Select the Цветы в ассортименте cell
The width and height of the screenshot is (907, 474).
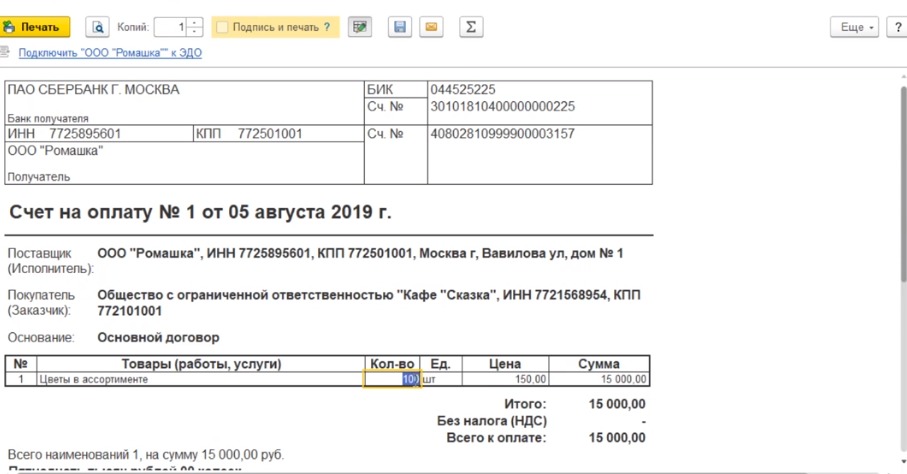point(198,379)
